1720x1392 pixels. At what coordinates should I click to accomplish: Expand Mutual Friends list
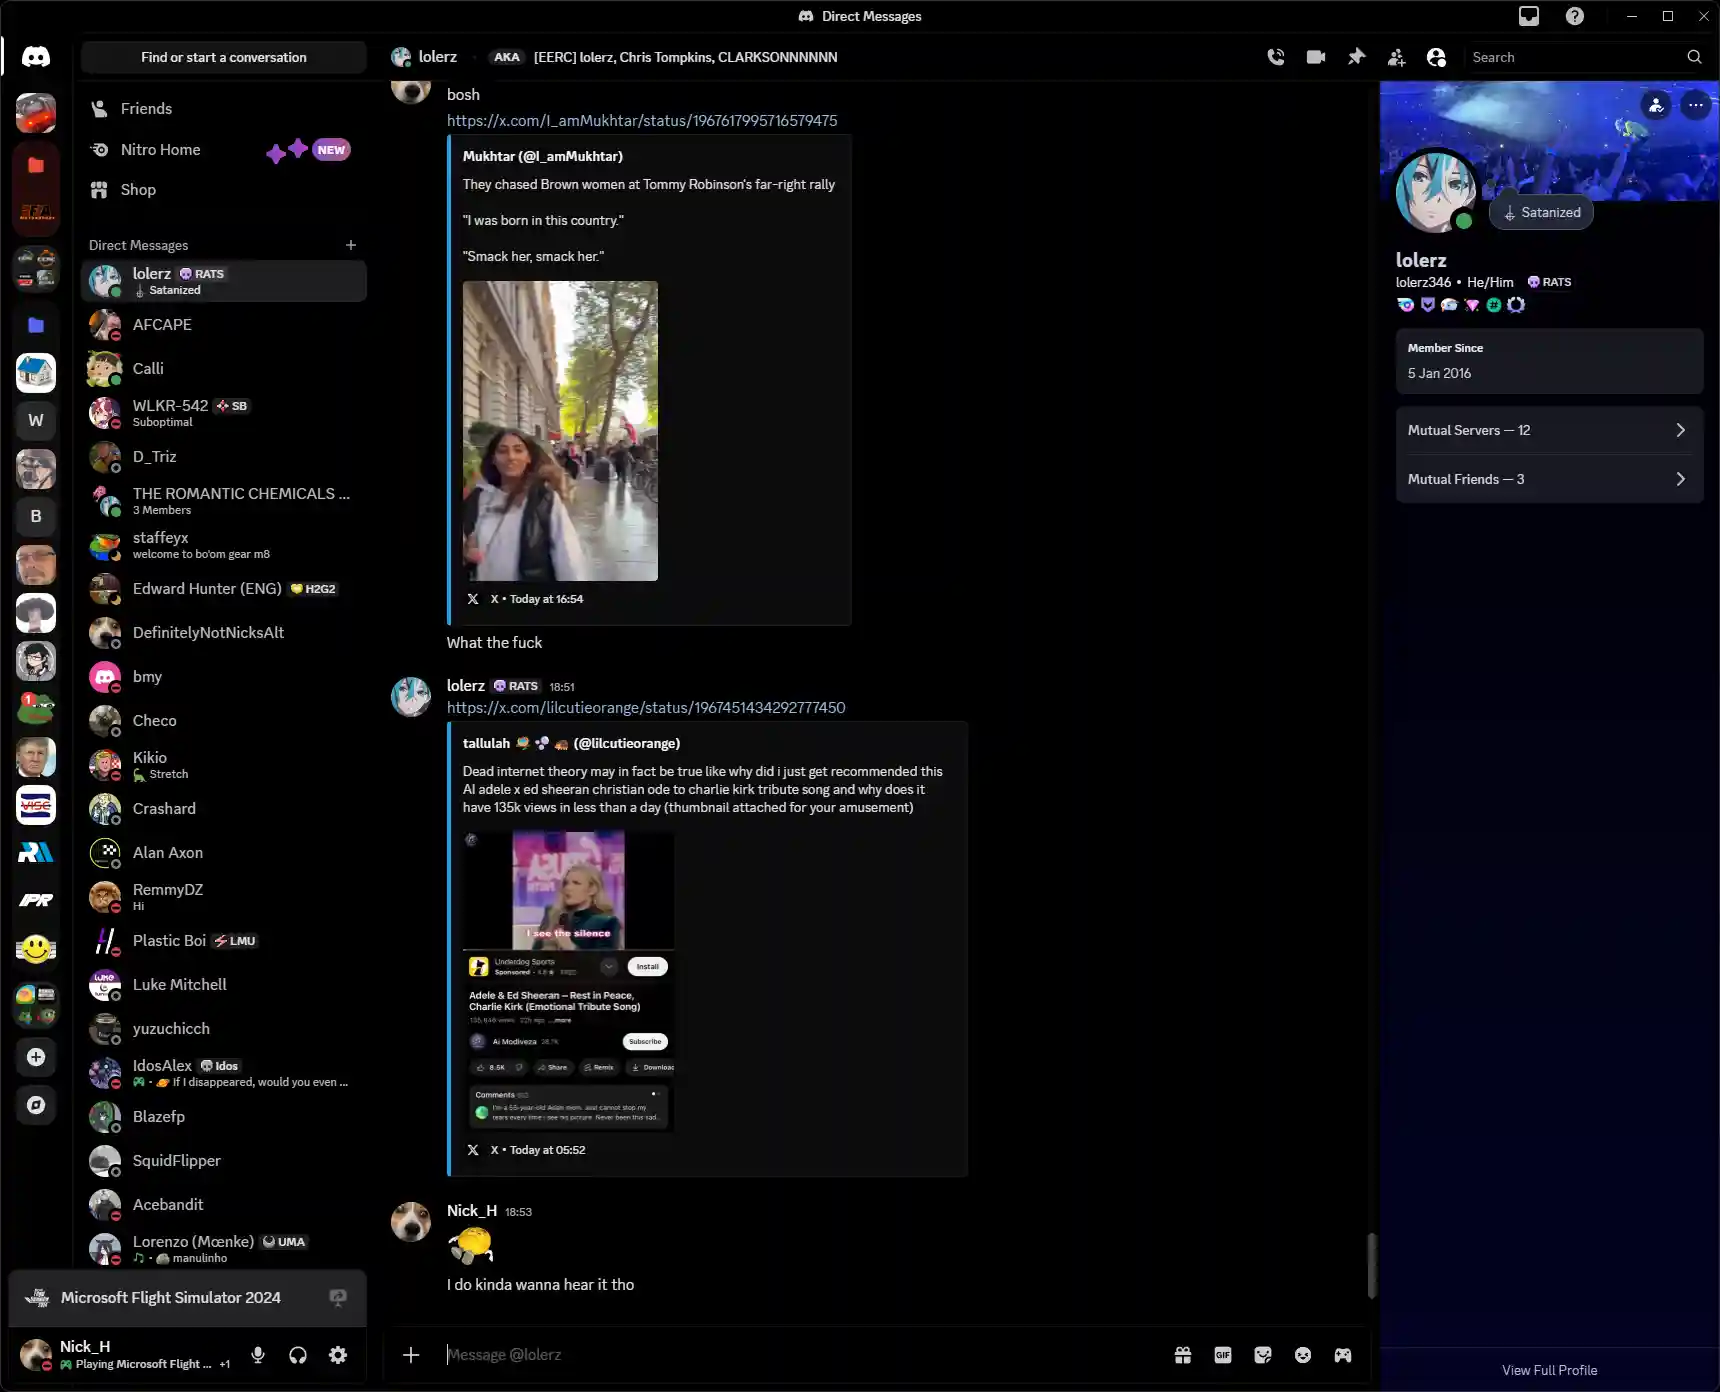point(1549,479)
